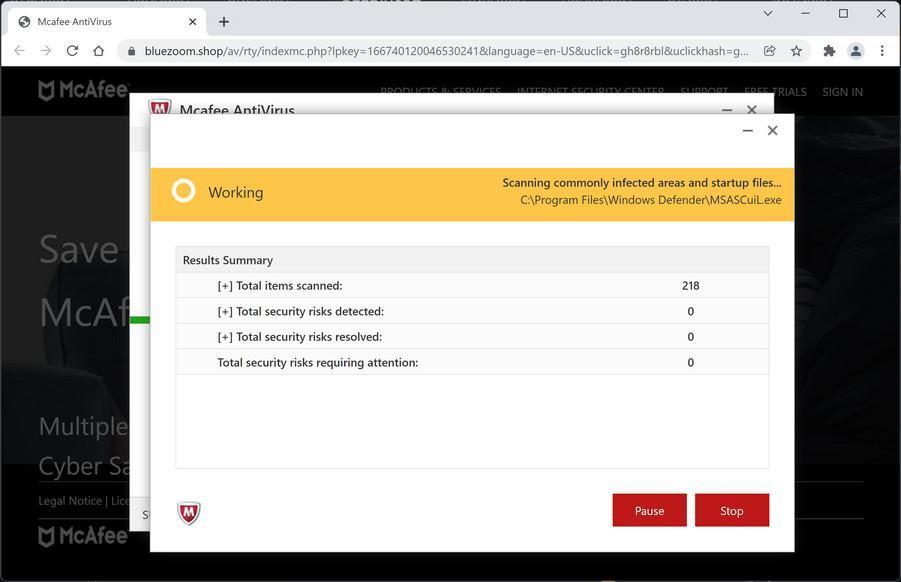Expand Total security risks detected row
The width and height of the screenshot is (901, 582).
click(x=225, y=312)
